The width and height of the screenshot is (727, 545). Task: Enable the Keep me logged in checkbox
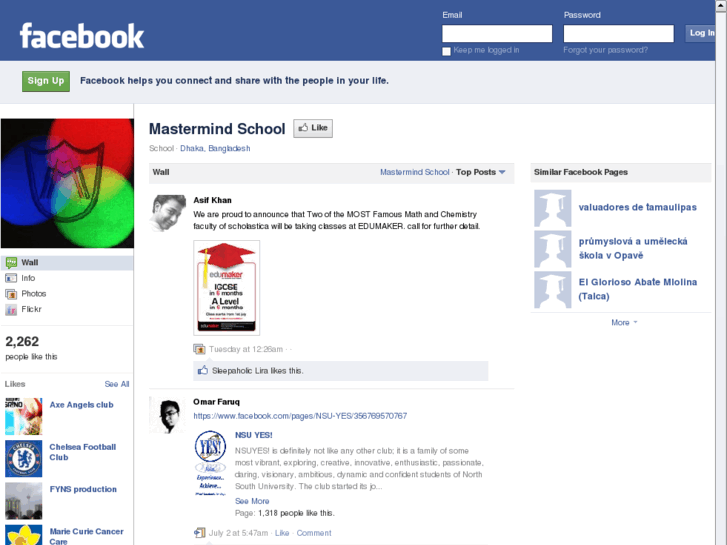[x=446, y=51]
